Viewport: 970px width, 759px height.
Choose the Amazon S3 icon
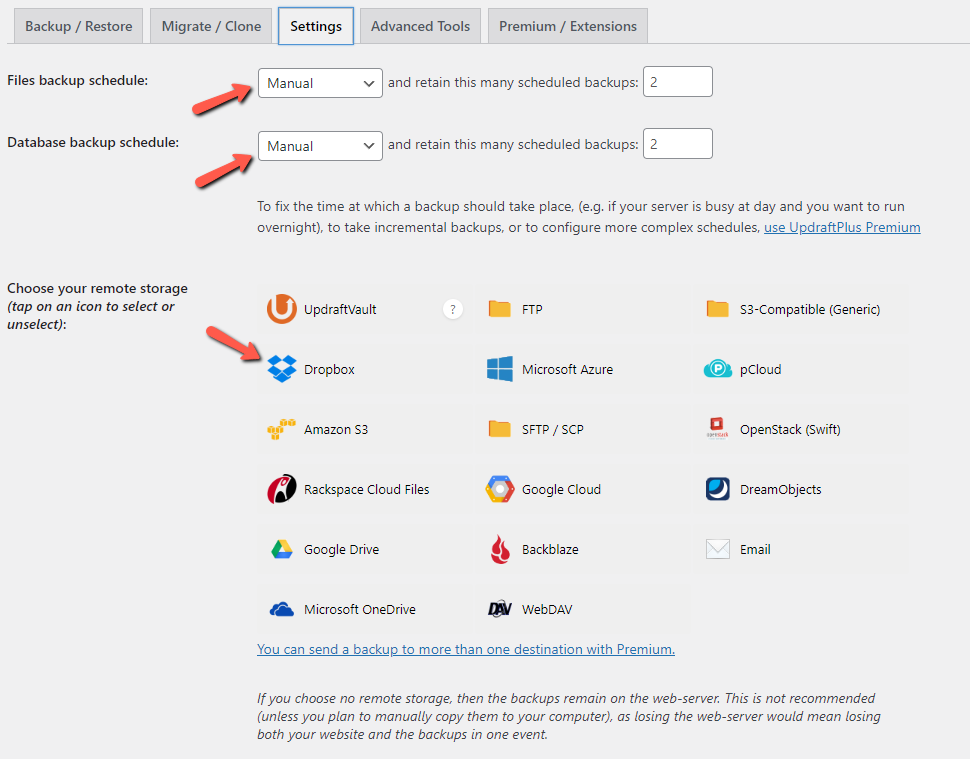coord(281,429)
